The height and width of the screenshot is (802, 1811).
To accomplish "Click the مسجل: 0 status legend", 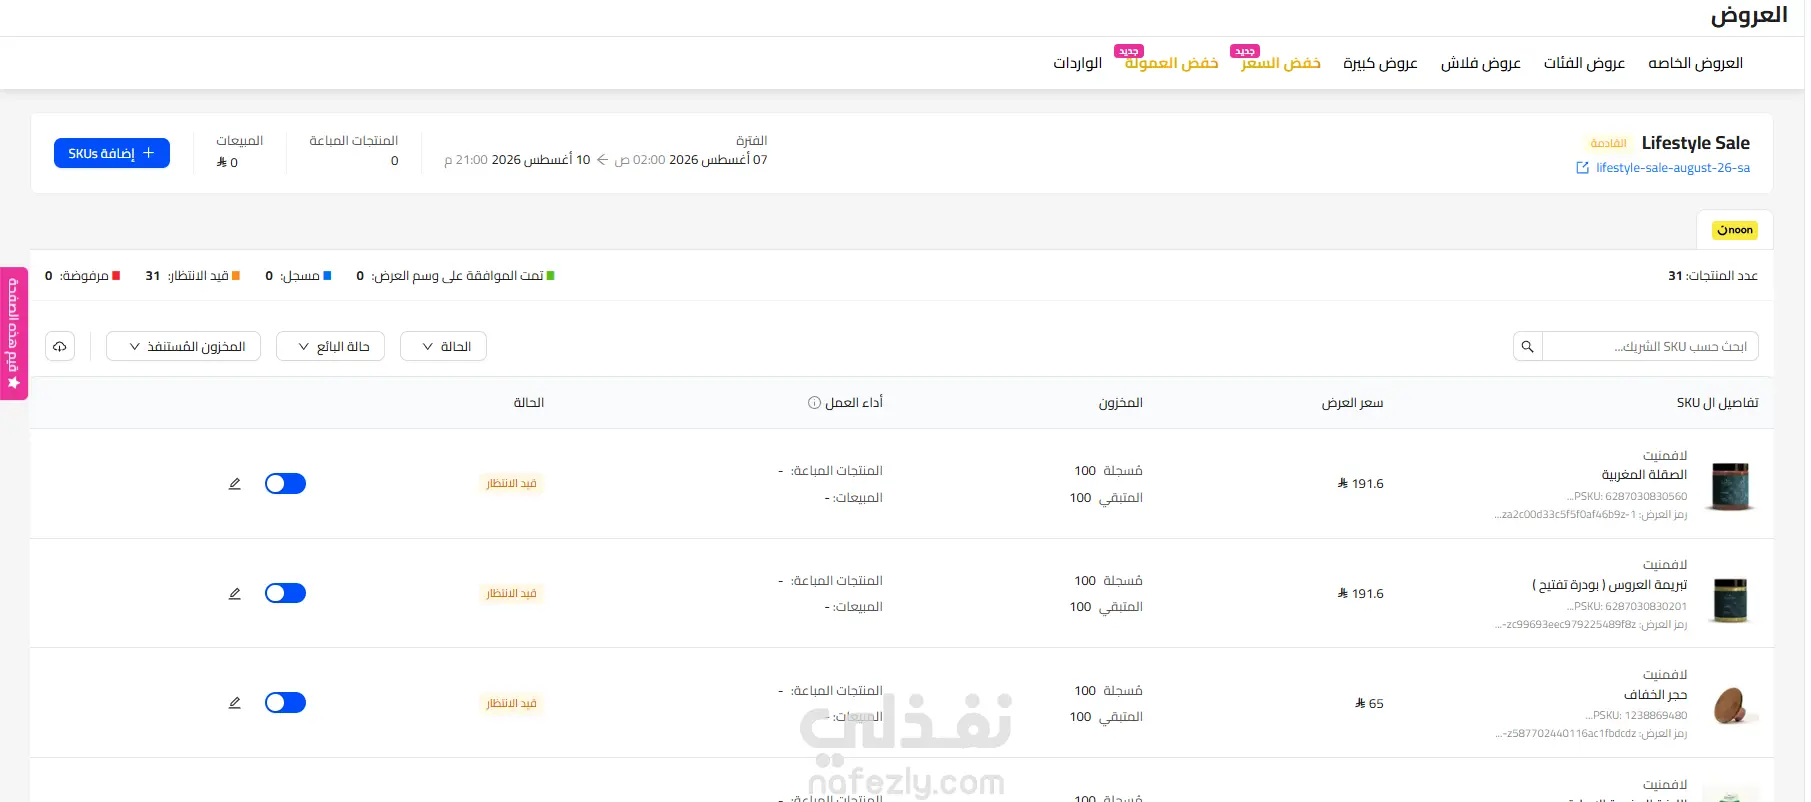I will click(x=298, y=276).
